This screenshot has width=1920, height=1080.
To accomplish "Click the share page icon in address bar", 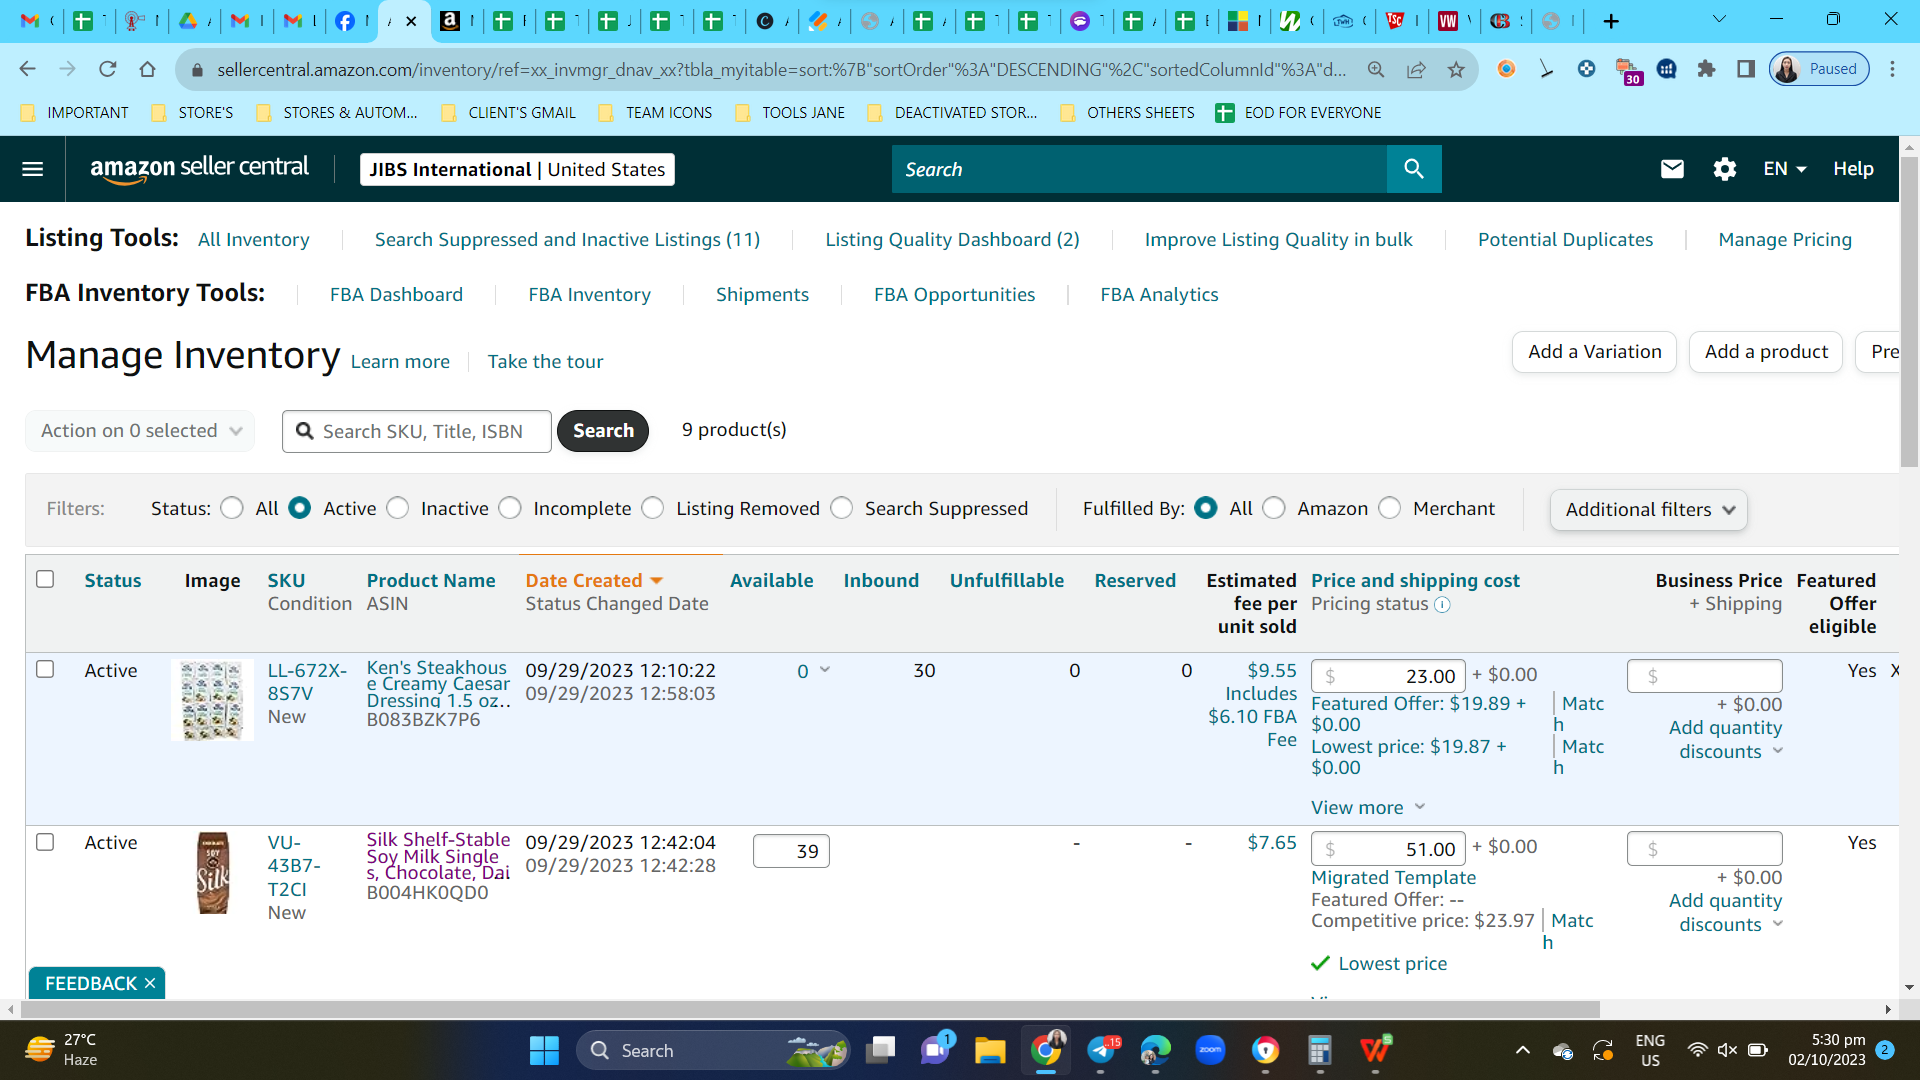I will [1416, 69].
